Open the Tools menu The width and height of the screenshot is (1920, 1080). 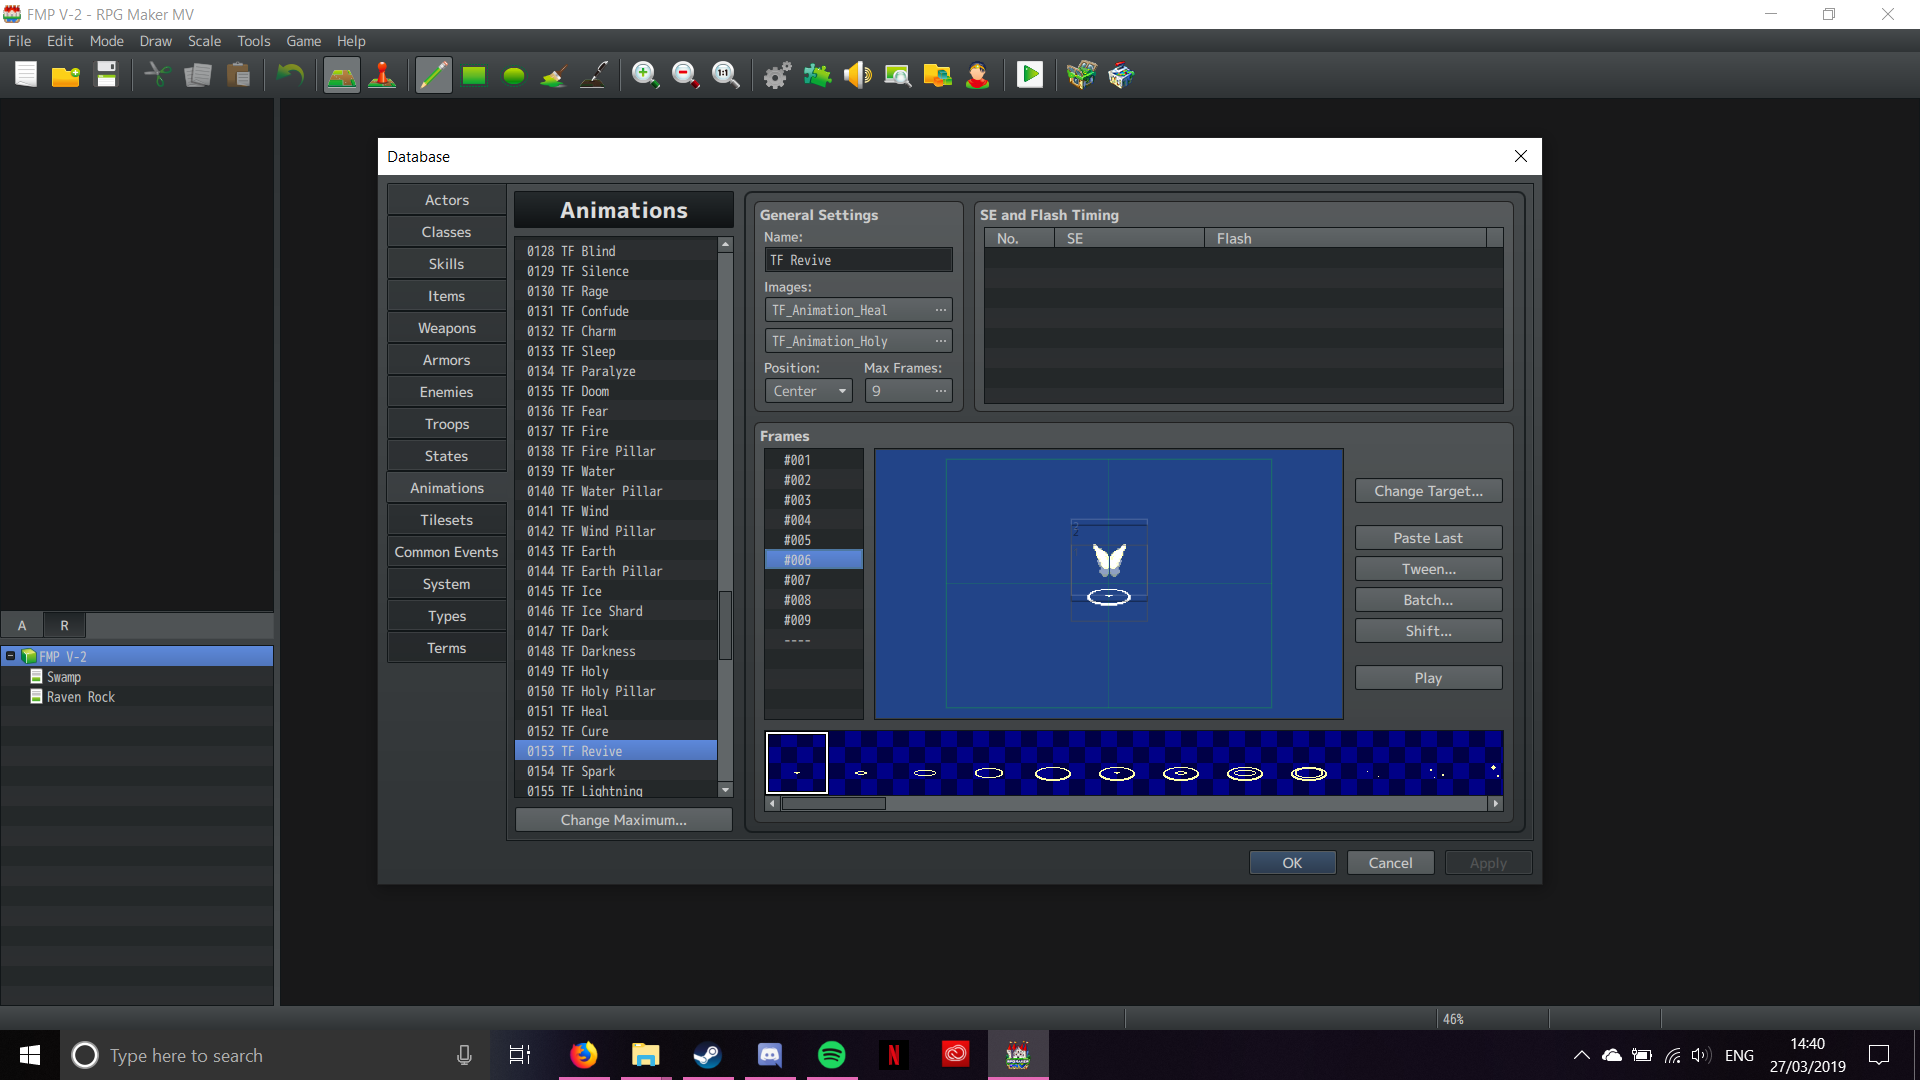[253, 41]
